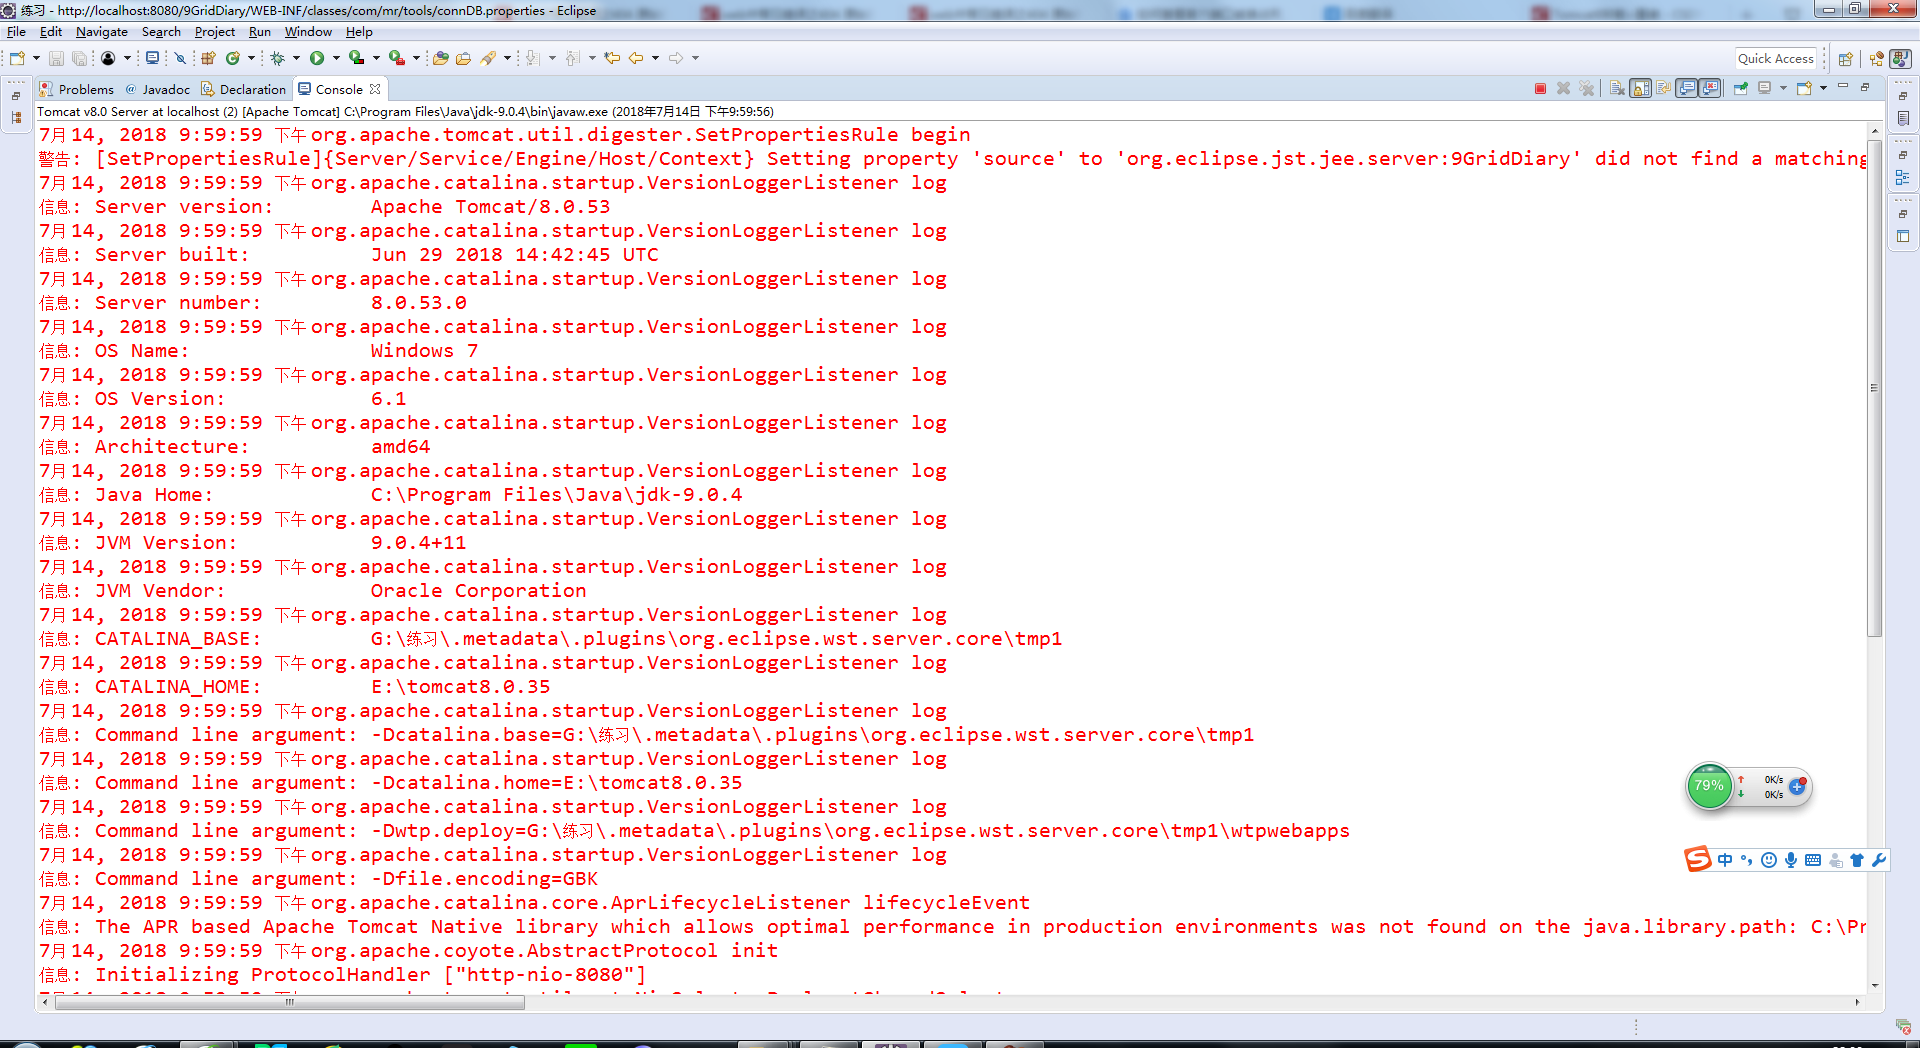Click the New Java Class icon
Viewport: 1920px width, 1048px height.
click(233, 58)
